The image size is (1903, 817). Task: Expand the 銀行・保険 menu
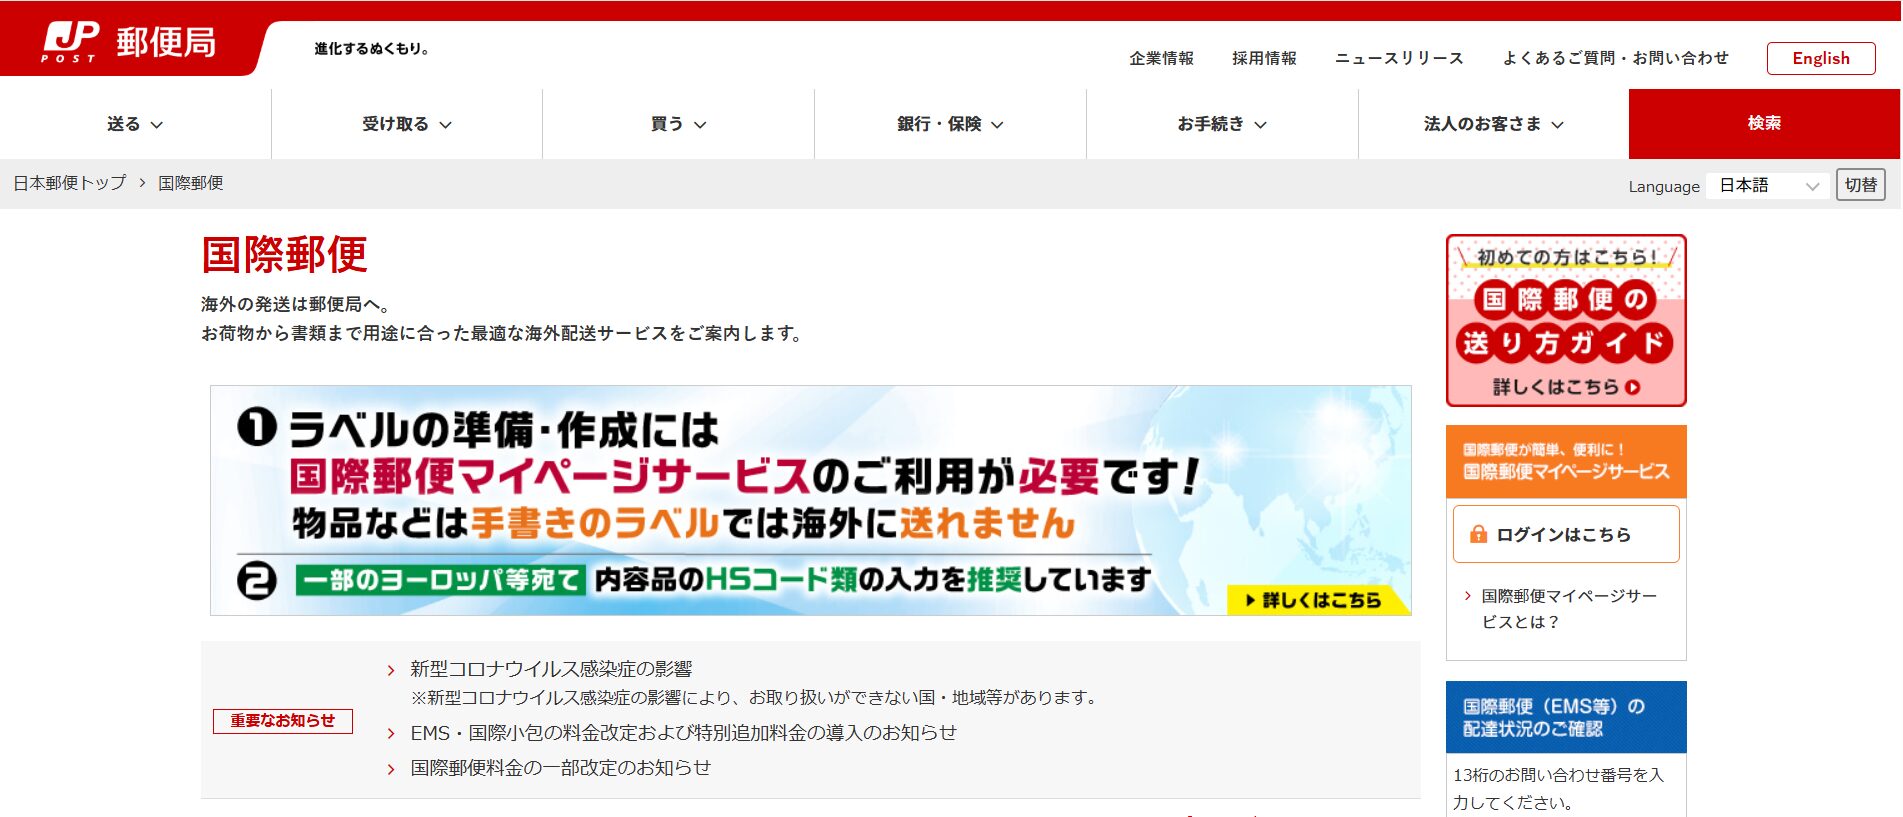(950, 124)
